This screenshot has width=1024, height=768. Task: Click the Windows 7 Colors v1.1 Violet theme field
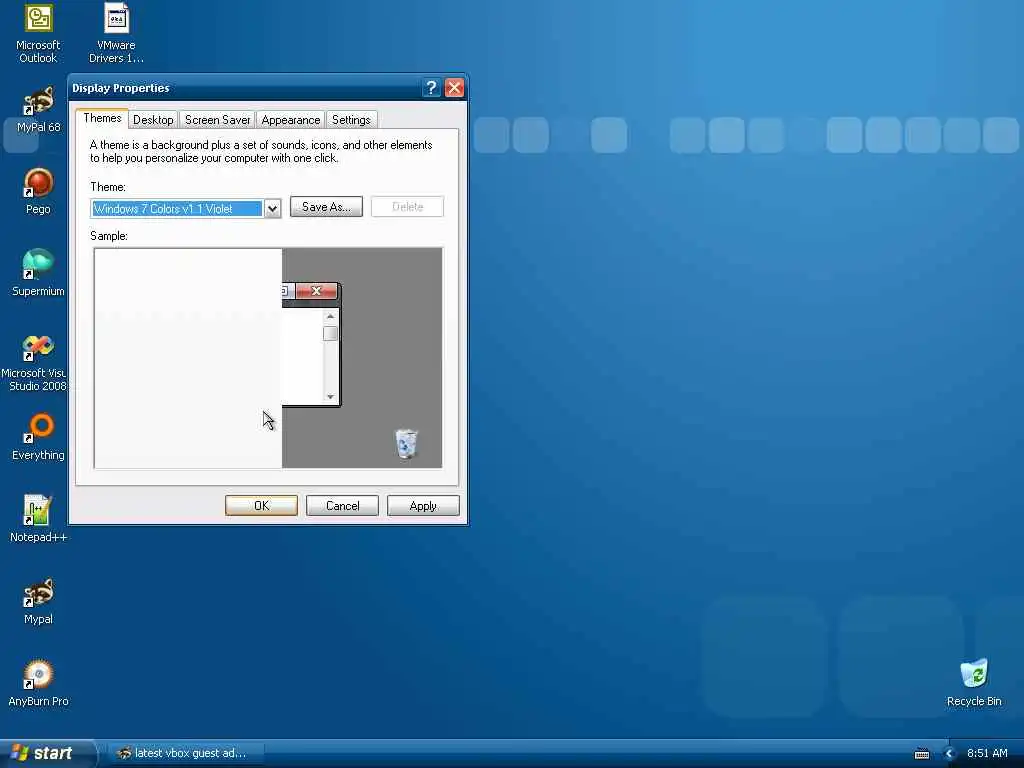coord(177,209)
